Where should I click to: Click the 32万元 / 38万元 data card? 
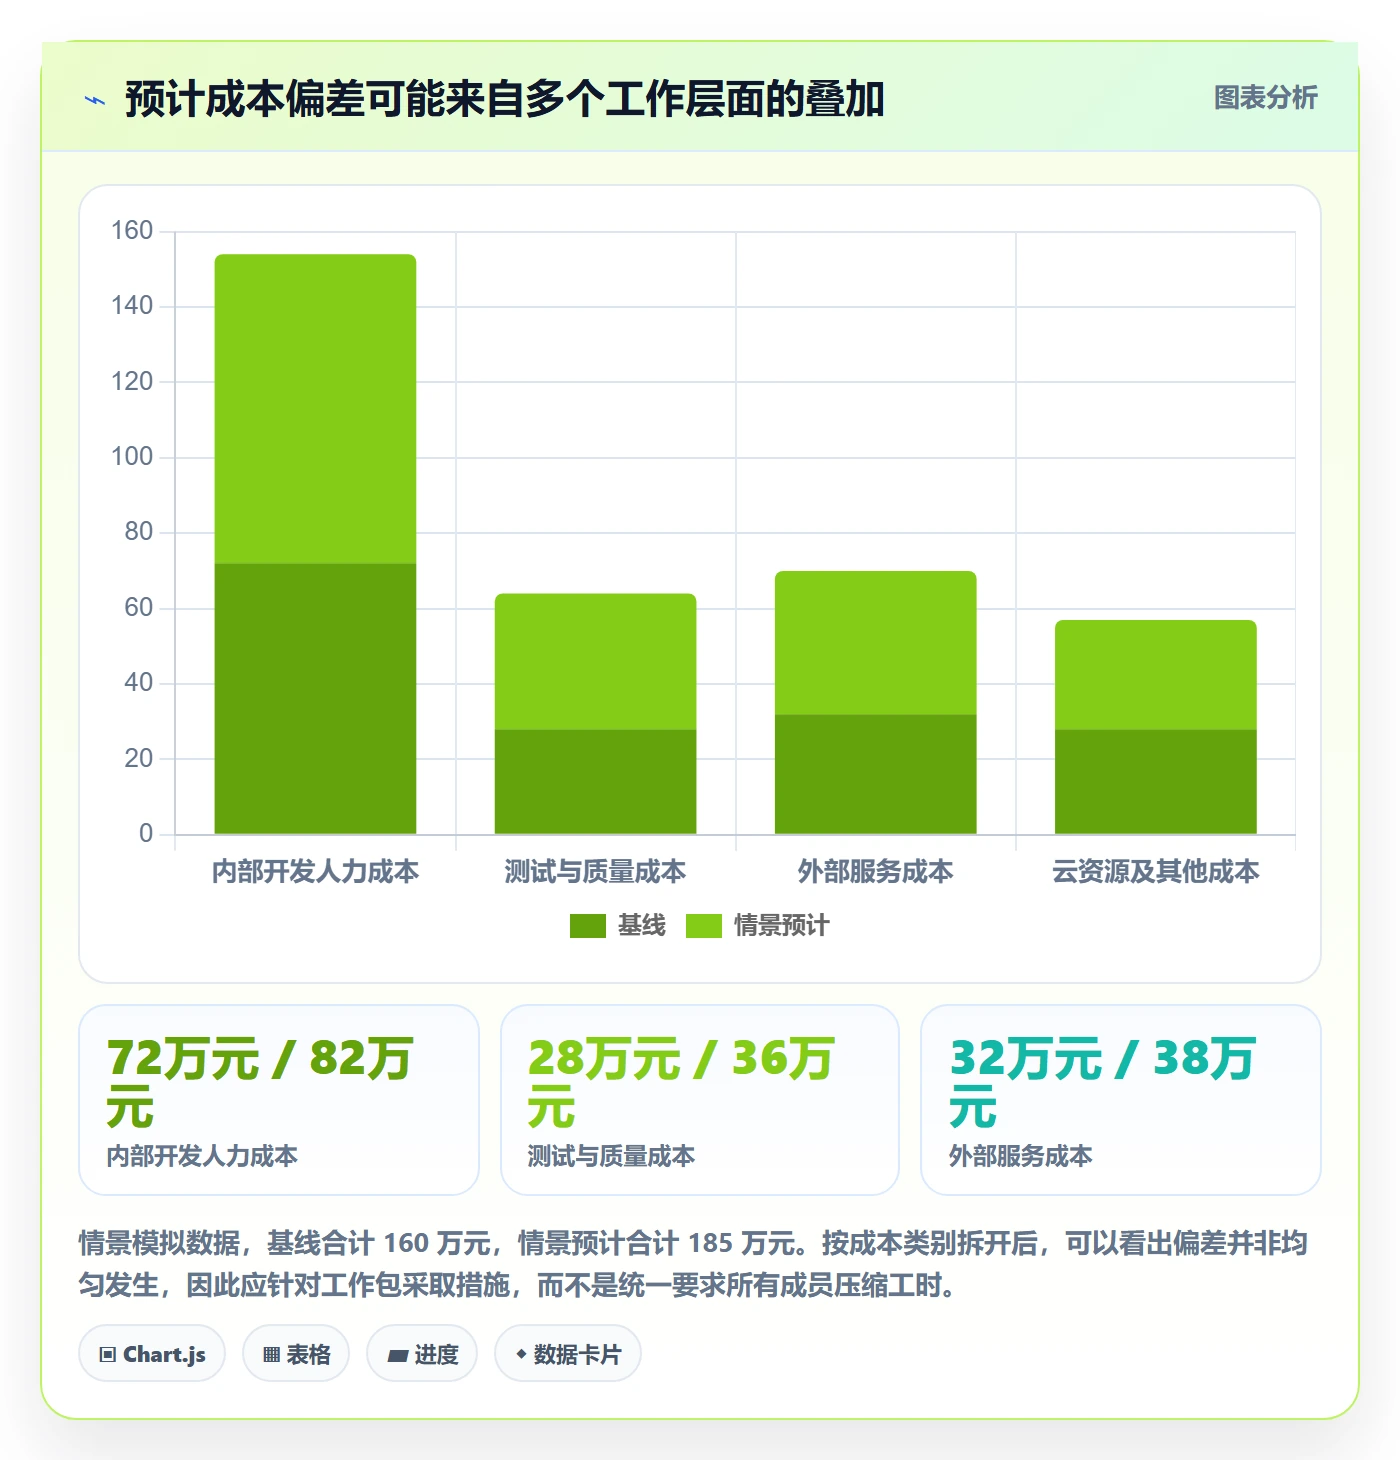point(1121,1100)
